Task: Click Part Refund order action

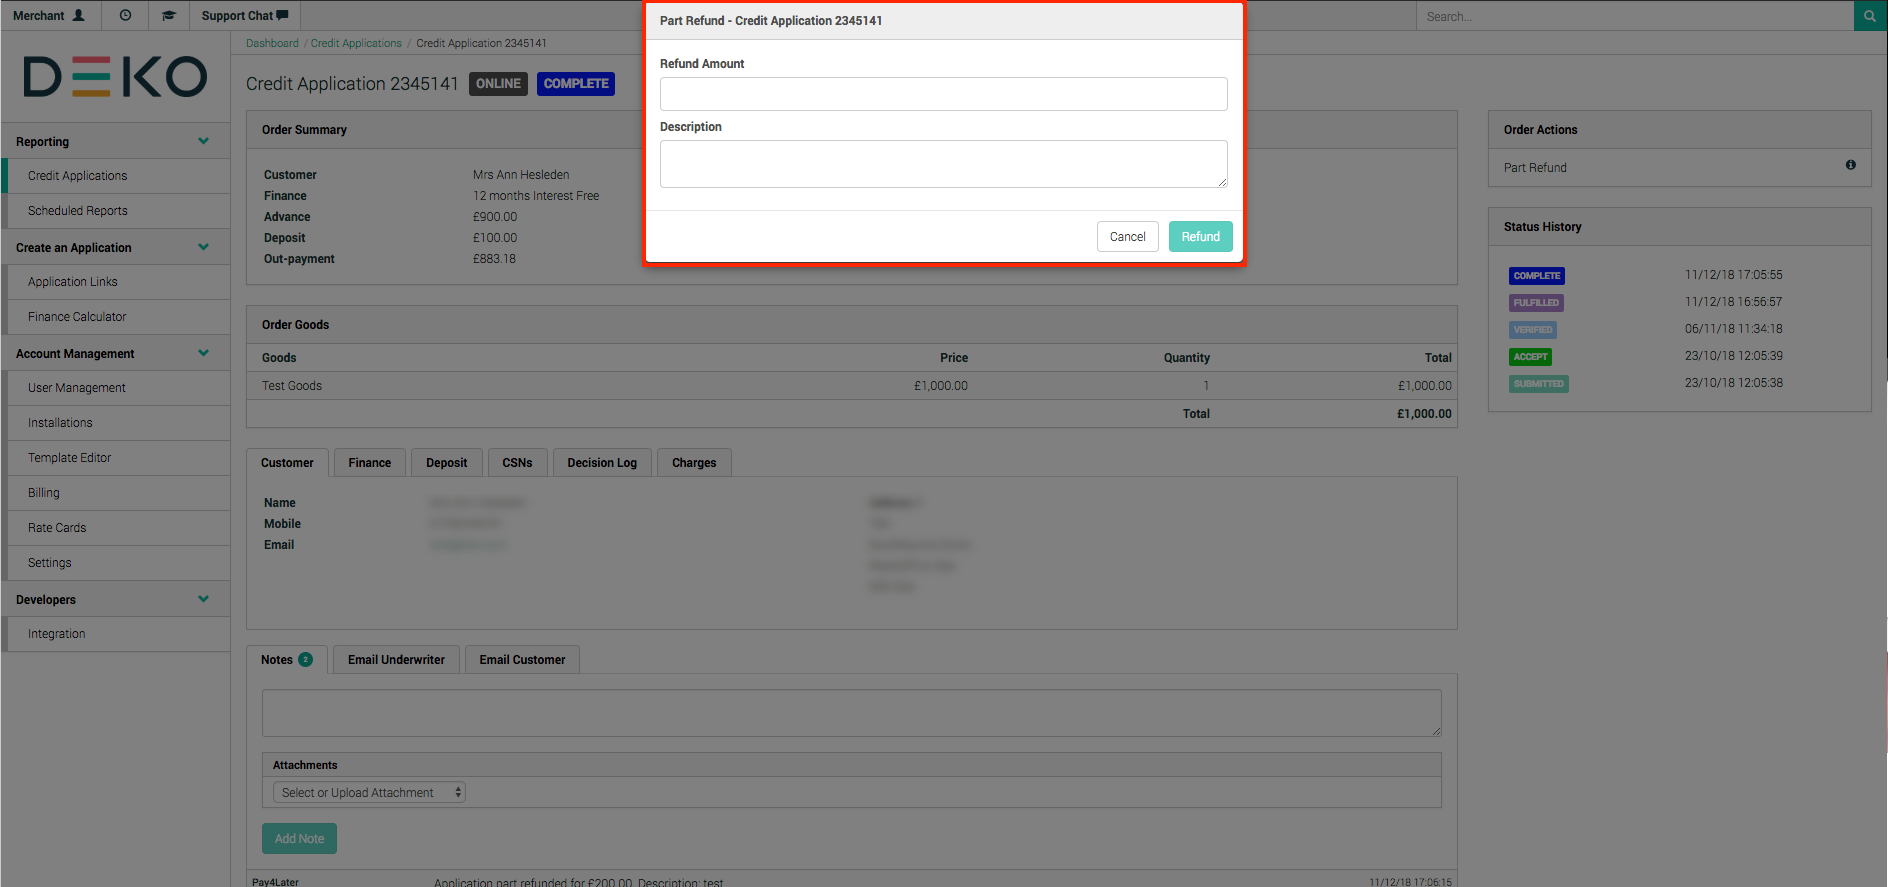Action: pos(1535,168)
